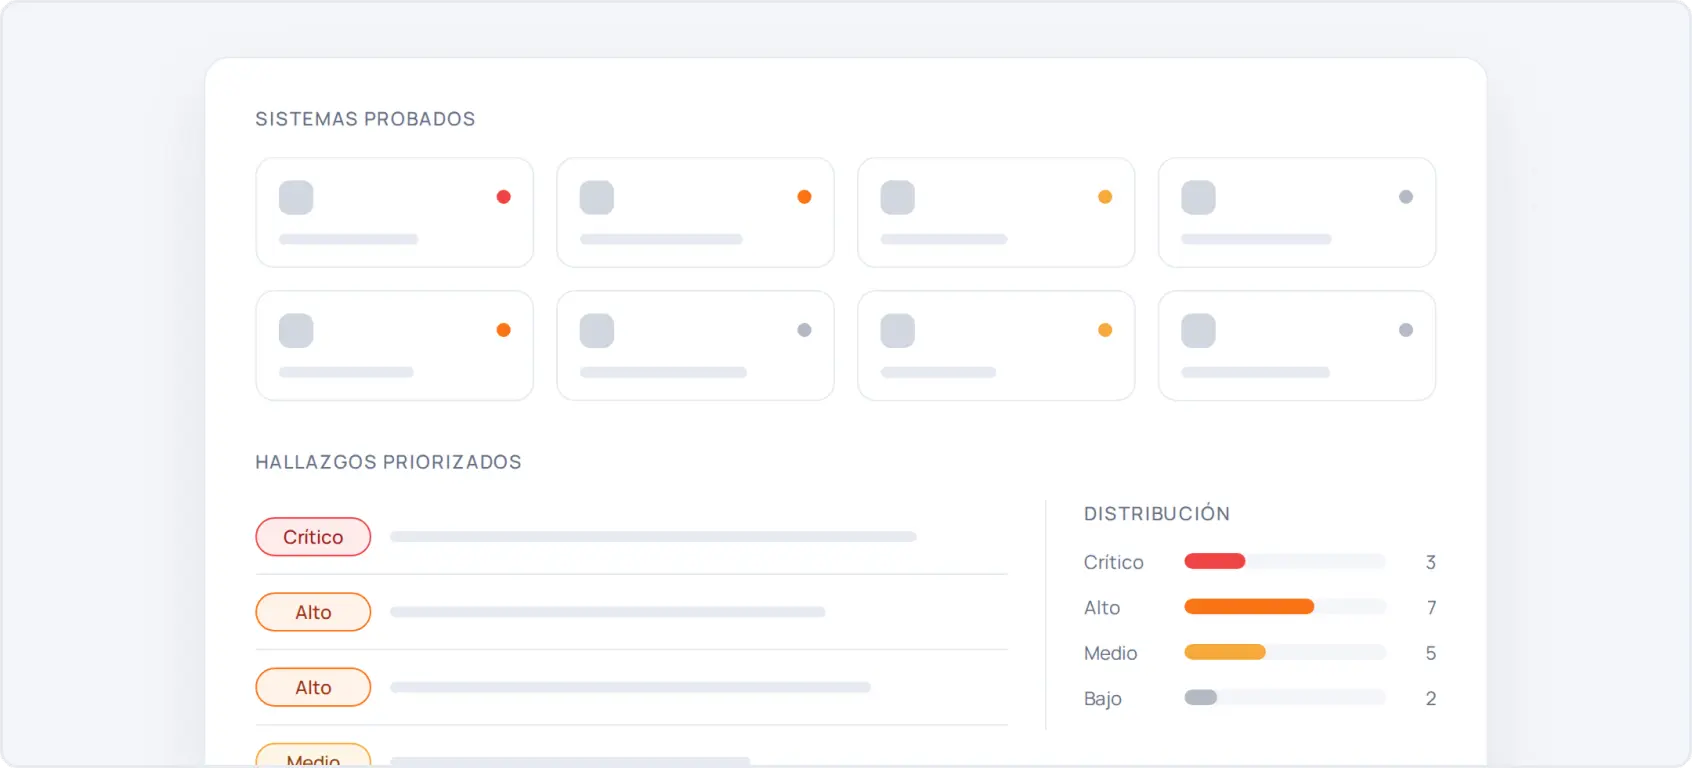This screenshot has width=1692, height=768.
Task: Select the second Alto badge in the findings list
Action: coord(313,687)
